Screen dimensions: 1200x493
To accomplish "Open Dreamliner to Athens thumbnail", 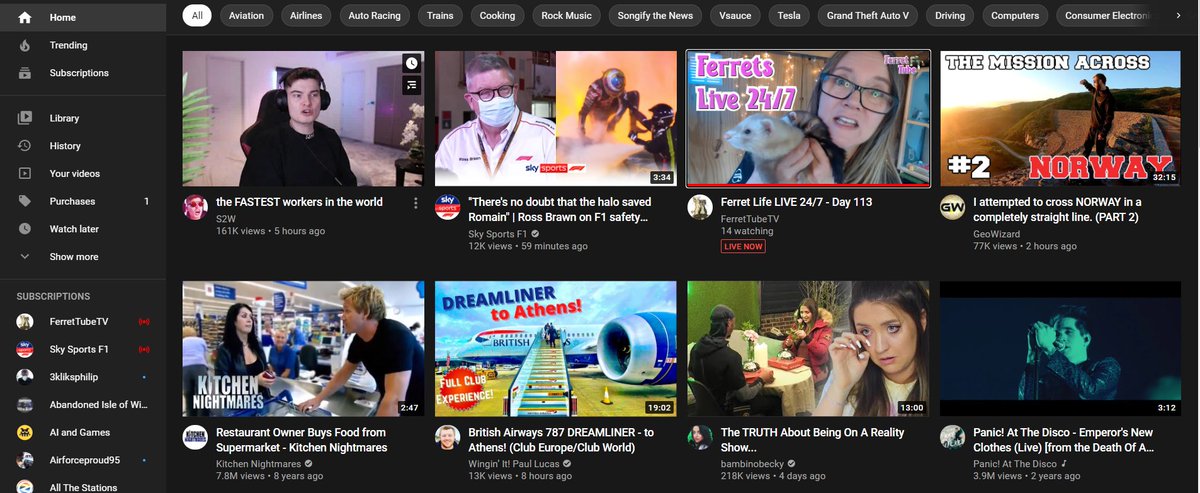I will (555, 349).
